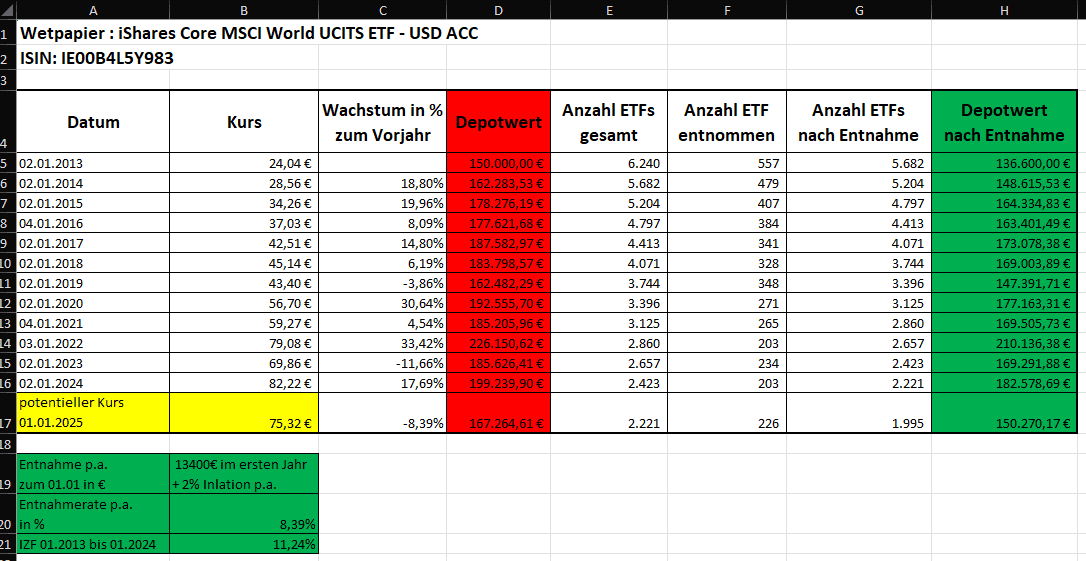Click the '13400€ im ersten Jahr' cell
1086x561 pixels.
pos(244,474)
